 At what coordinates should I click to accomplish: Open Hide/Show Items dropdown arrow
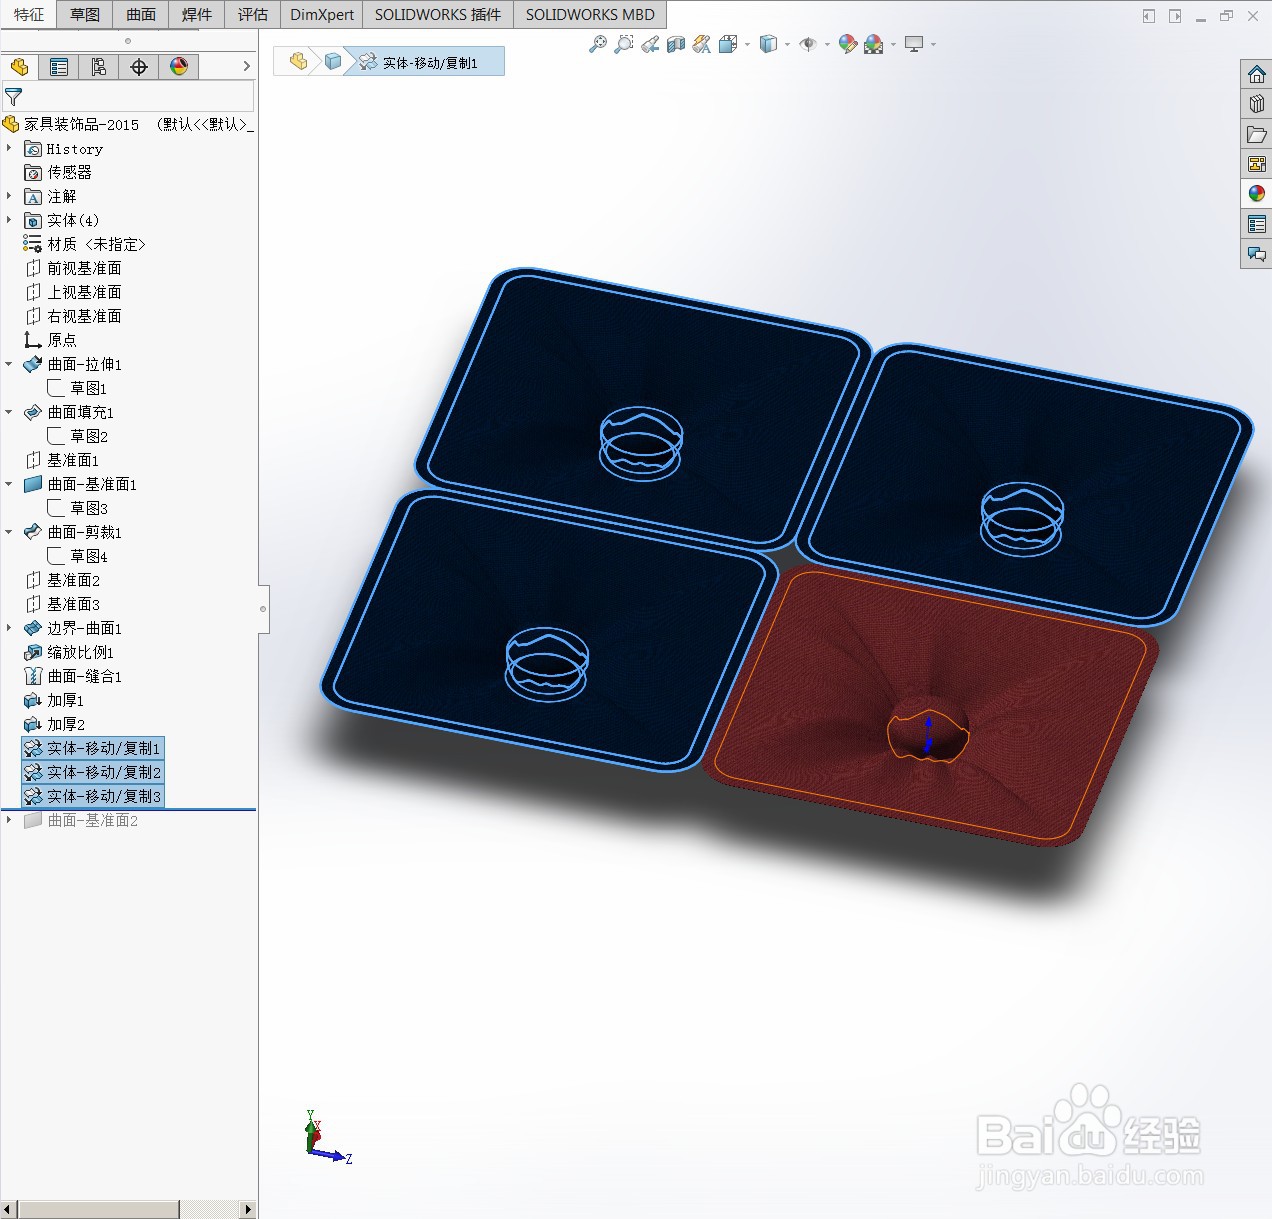[827, 44]
